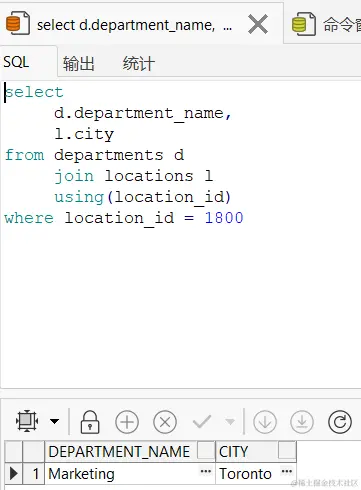Image resolution: width=361 pixels, height=490 pixels.
Task: Click 'using' keyword in the query
Action: tap(79, 197)
